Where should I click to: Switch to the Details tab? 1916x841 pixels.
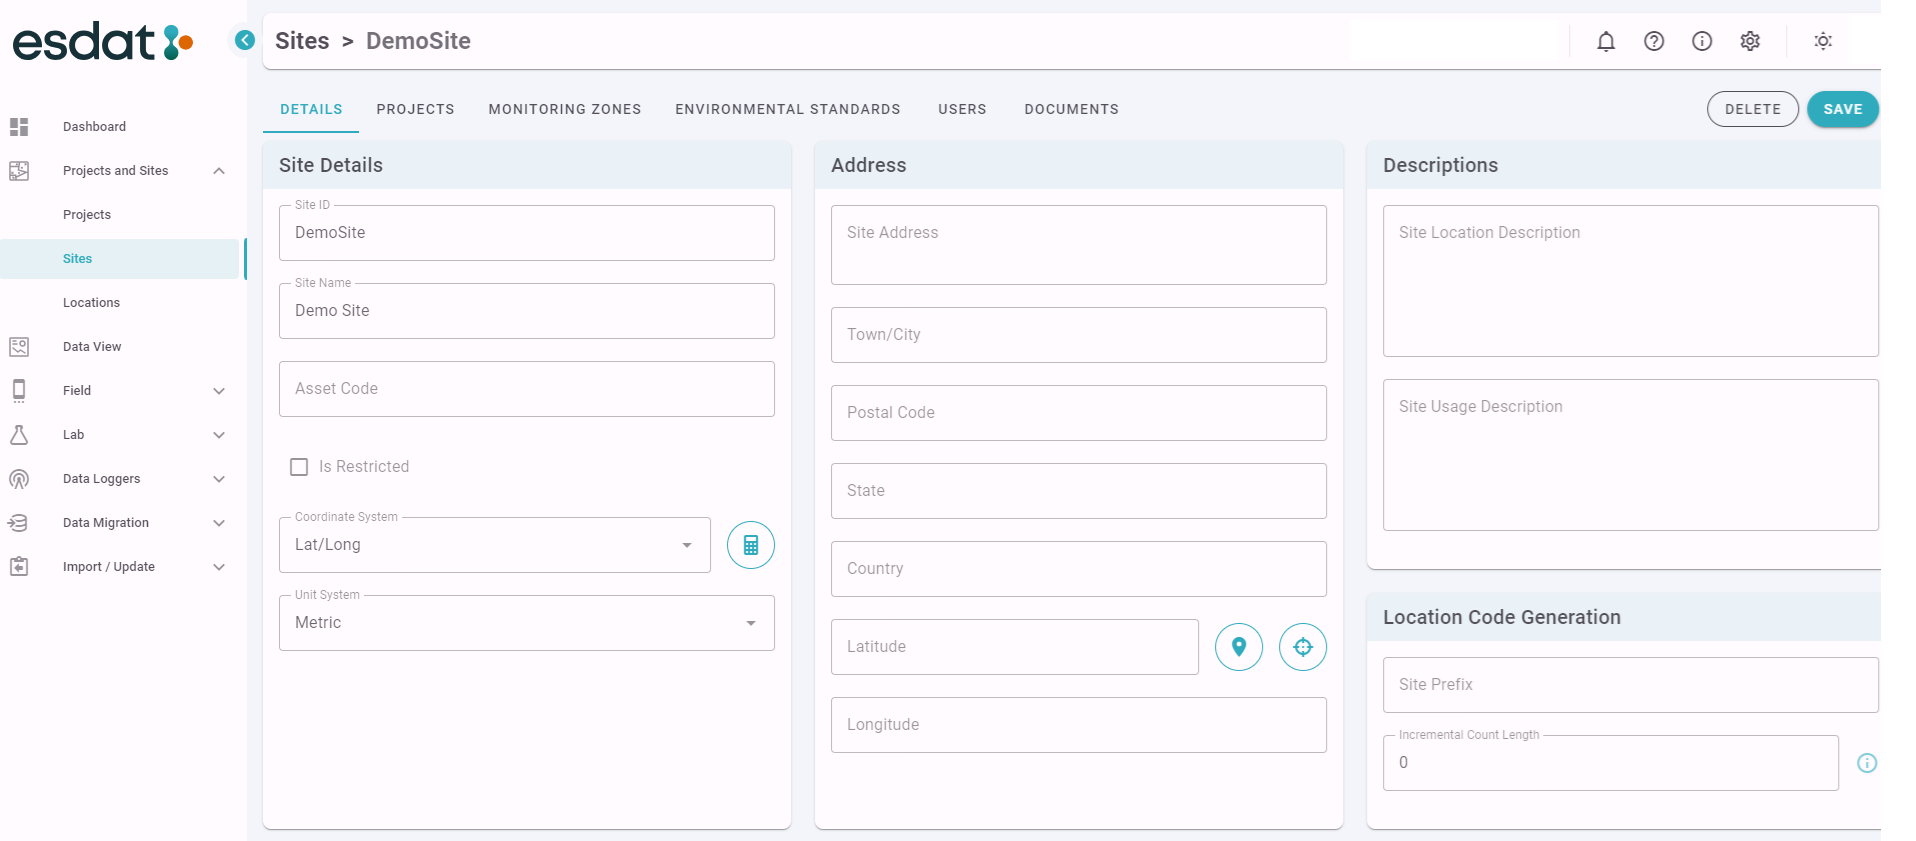click(x=311, y=110)
